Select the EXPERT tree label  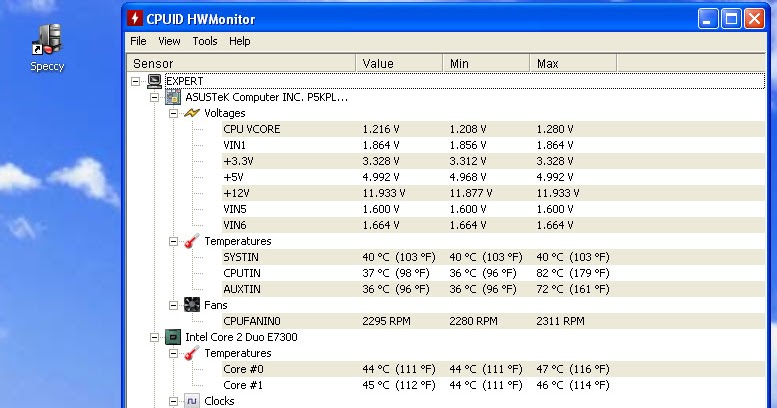(184, 81)
